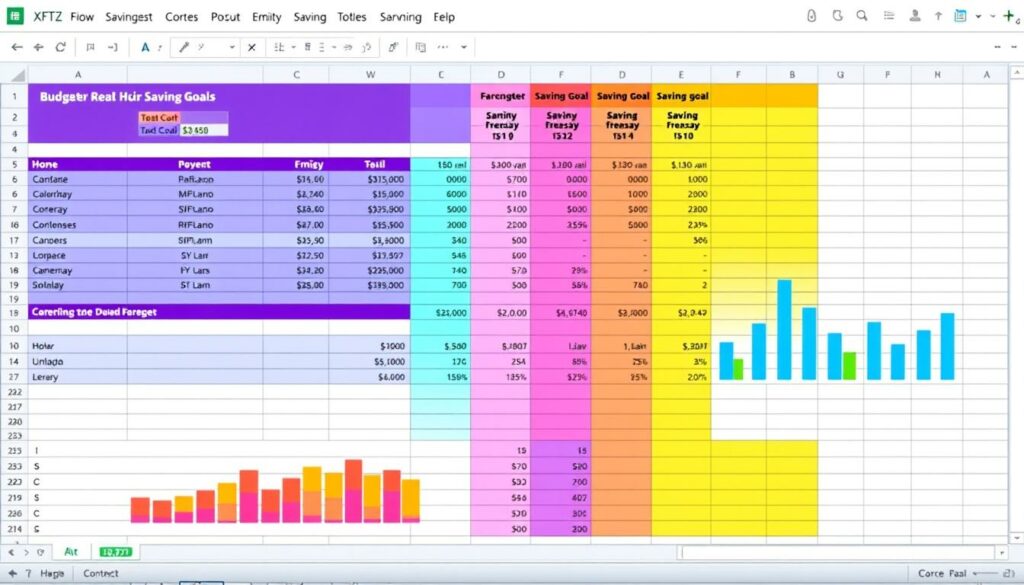Switch to the Alt sheet tab

click(71, 552)
